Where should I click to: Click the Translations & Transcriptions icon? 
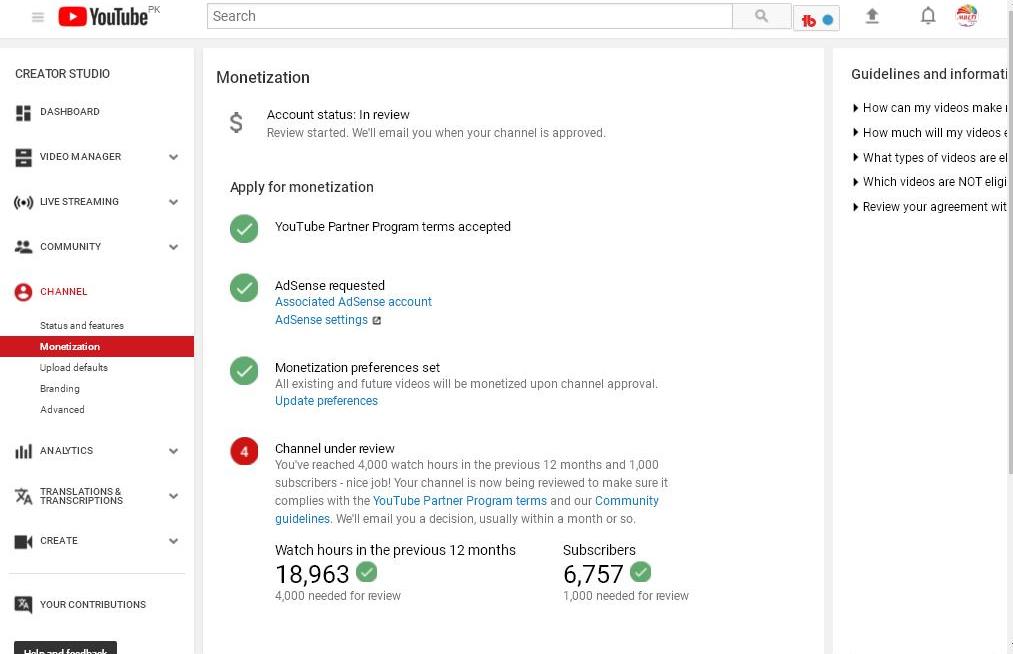pyautogui.click(x=23, y=496)
